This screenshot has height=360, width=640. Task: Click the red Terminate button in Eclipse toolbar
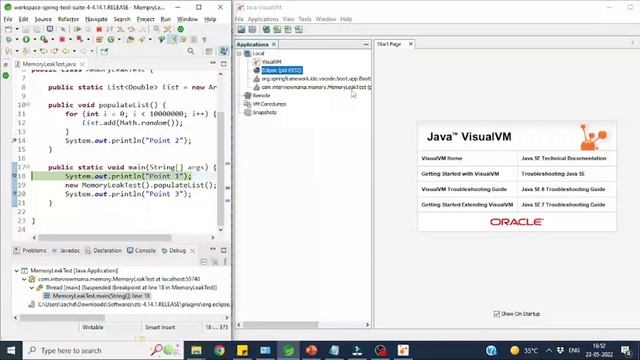(x=99, y=29)
